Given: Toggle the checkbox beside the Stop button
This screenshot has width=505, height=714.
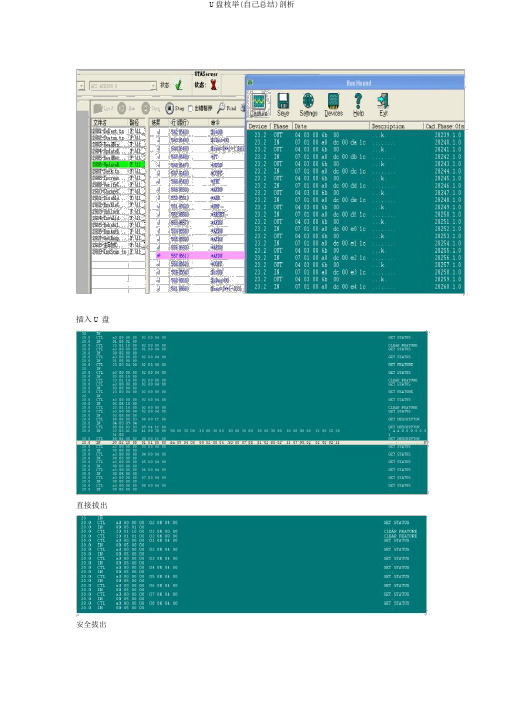Looking at the screenshot, I should pyautogui.click(x=190, y=109).
